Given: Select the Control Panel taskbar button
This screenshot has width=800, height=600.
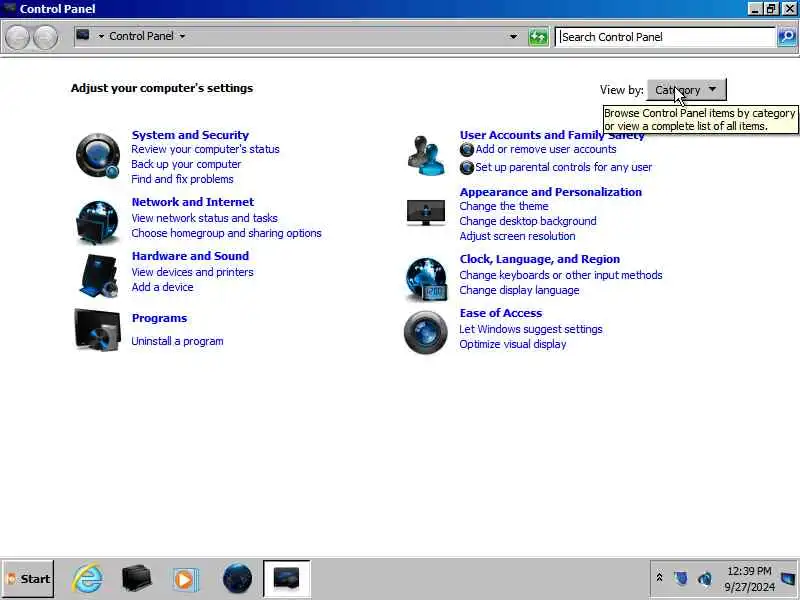Looking at the screenshot, I should (287, 579).
